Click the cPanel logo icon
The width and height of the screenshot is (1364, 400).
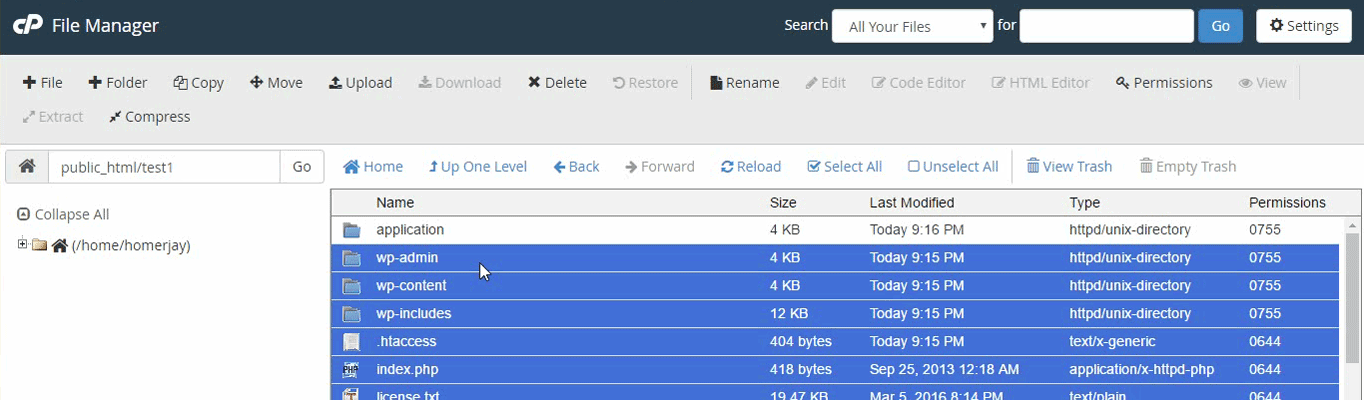click(x=27, y=26)
